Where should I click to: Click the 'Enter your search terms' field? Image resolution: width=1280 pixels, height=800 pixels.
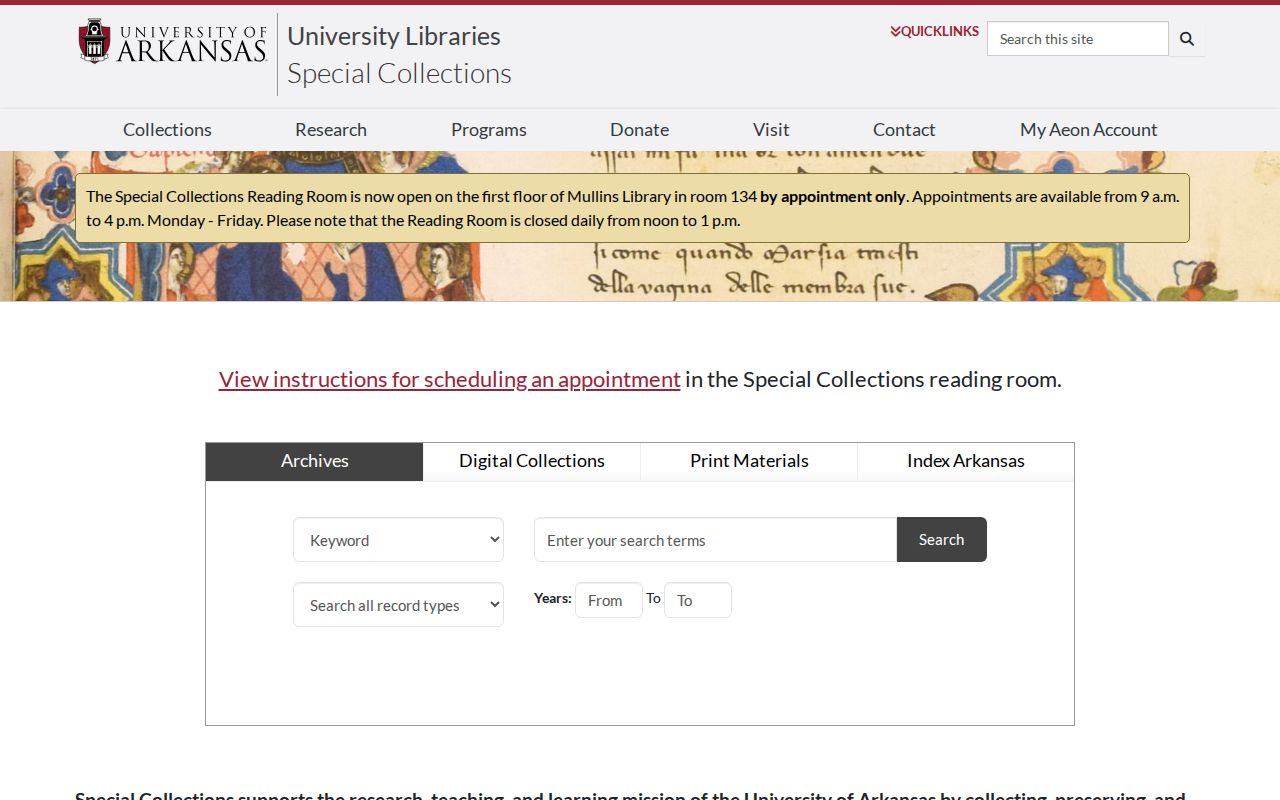[x=715, y=540]
